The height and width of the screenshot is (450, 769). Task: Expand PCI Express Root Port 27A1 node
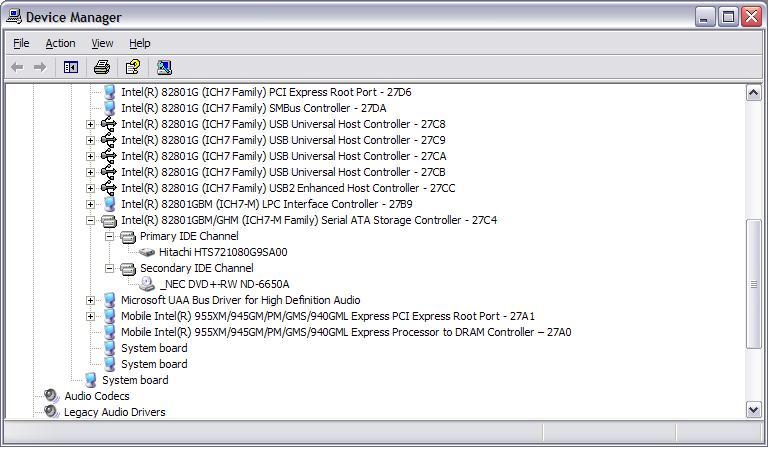tap(90, 316)
